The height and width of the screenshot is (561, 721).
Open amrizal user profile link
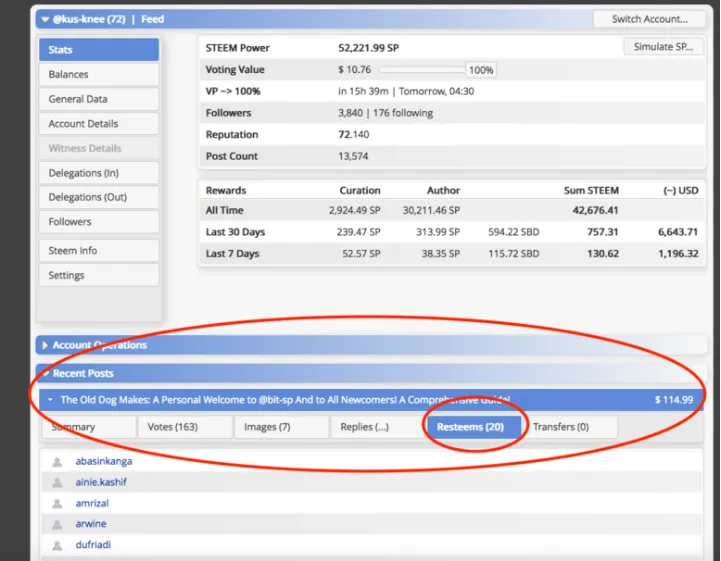(92, 503)
